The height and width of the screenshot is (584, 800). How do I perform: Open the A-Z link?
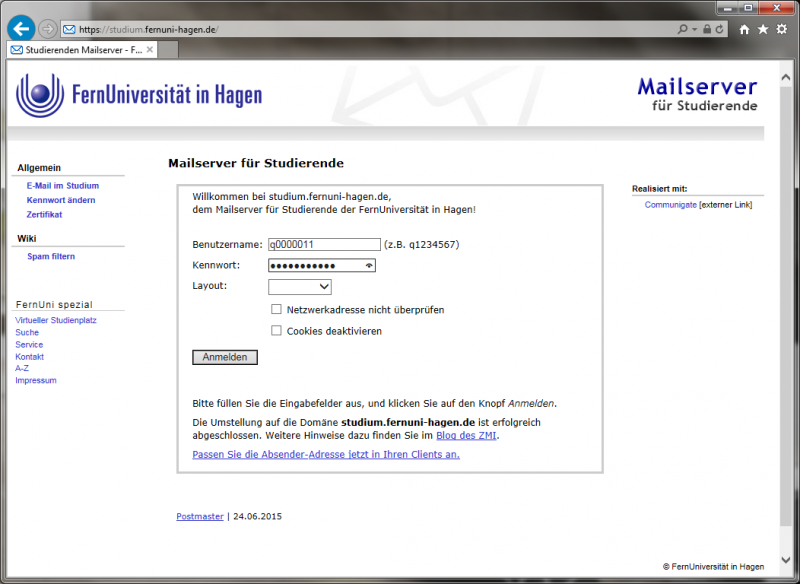point(22,368)
